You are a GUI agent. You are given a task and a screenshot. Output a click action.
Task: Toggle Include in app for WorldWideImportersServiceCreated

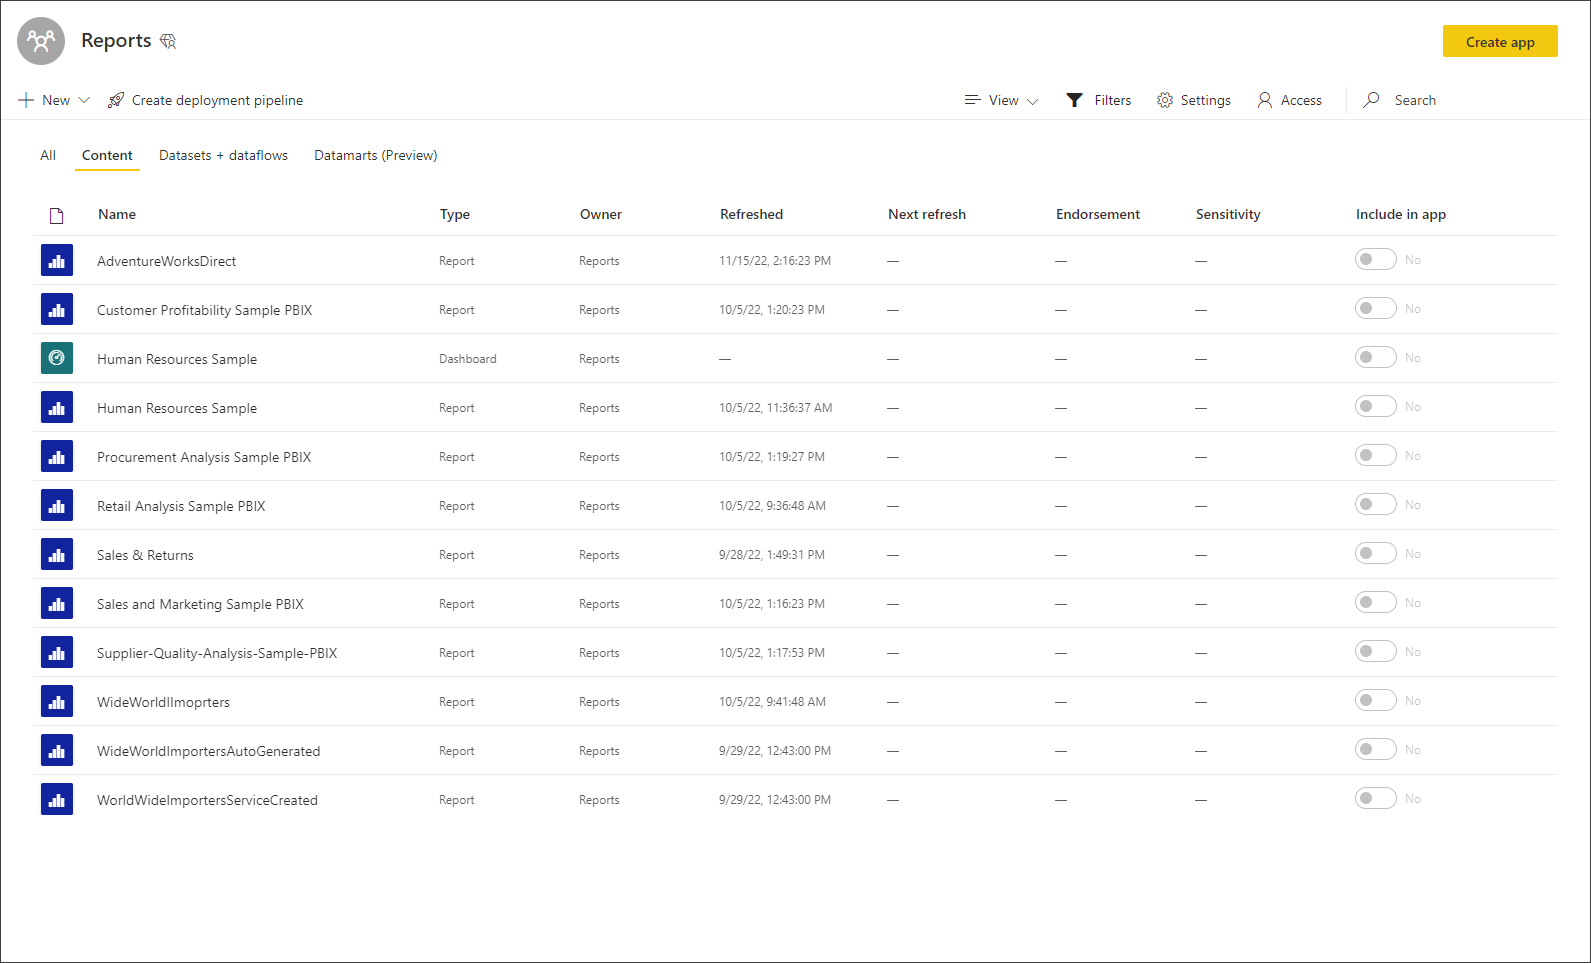point(1376,799)
